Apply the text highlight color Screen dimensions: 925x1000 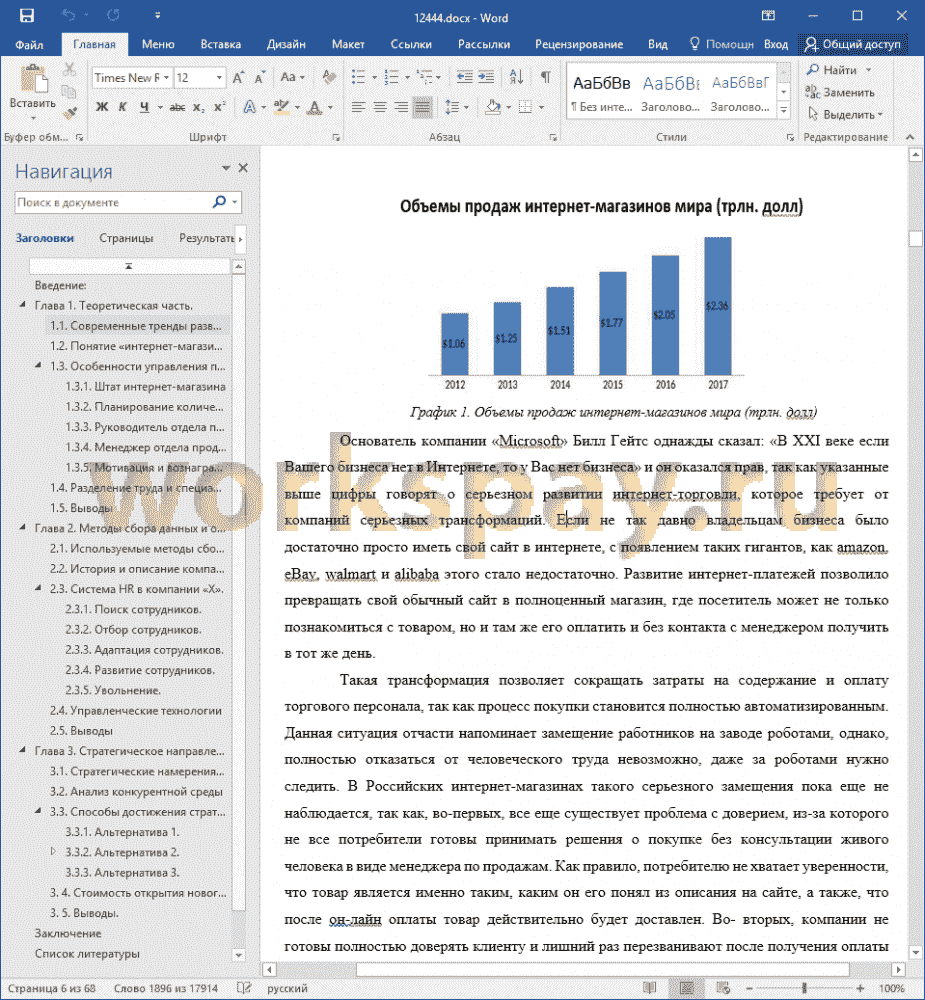[x=281, y=107]
